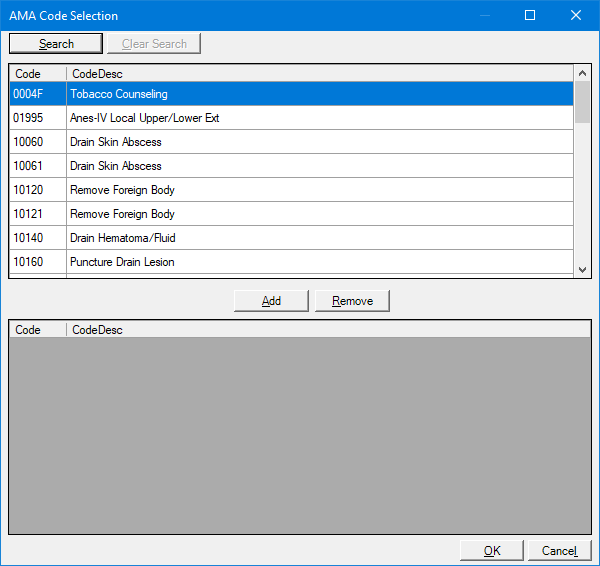This screenshot has width=600, height=566.
Task: Select the 0004F Tobacco Counseling row
Action: tap(290, 94)
